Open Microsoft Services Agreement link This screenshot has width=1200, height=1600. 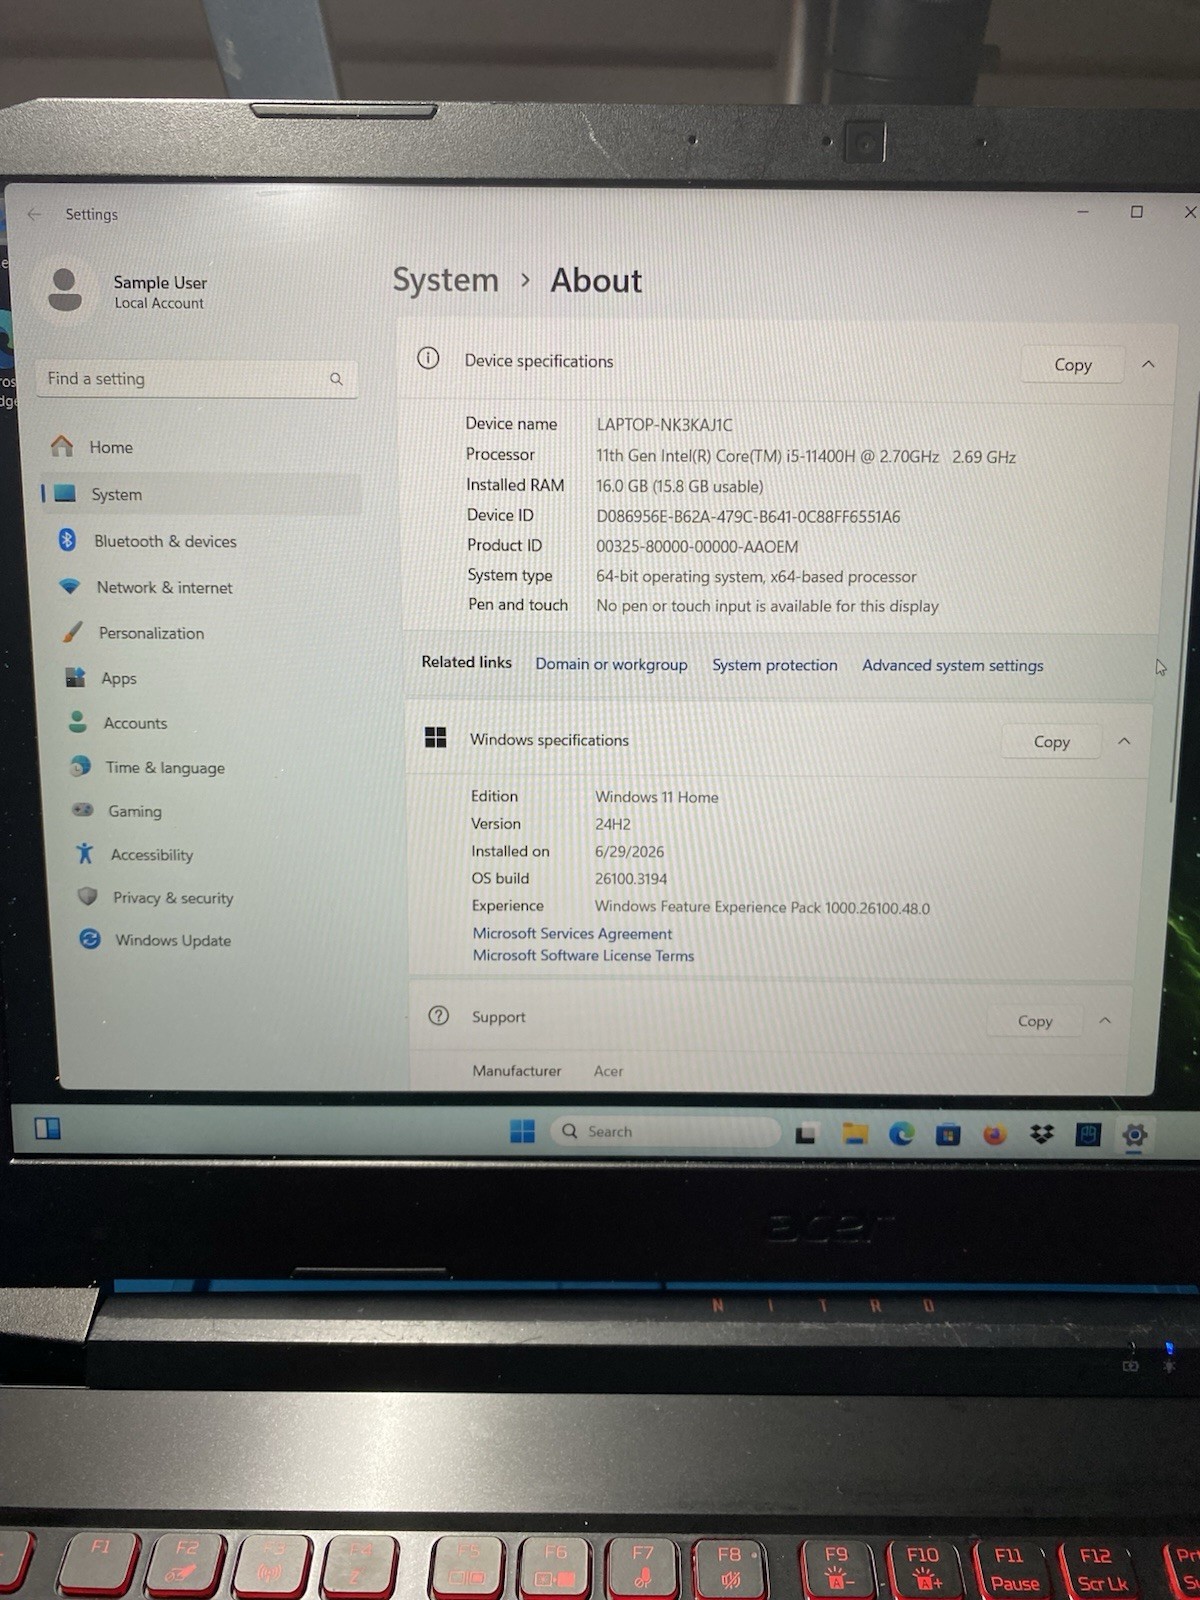[x=572, y=933]
